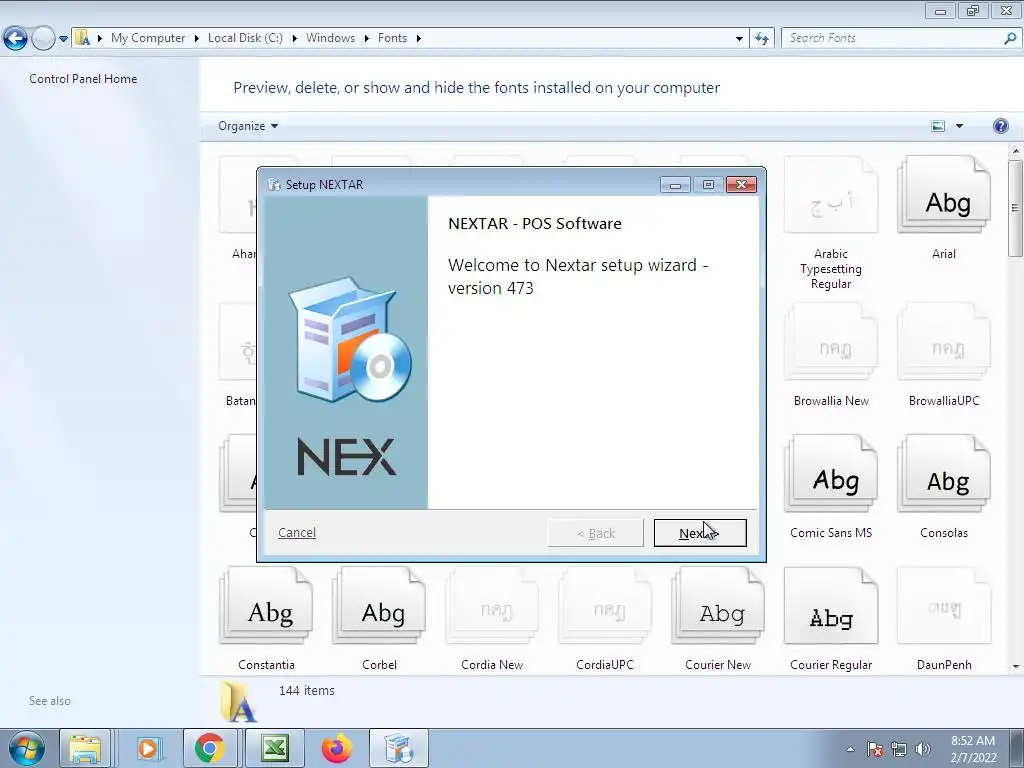Close the Setup NEXTAR window
This screenshot has height=768, width=1024.
click(x=741, y=185)
